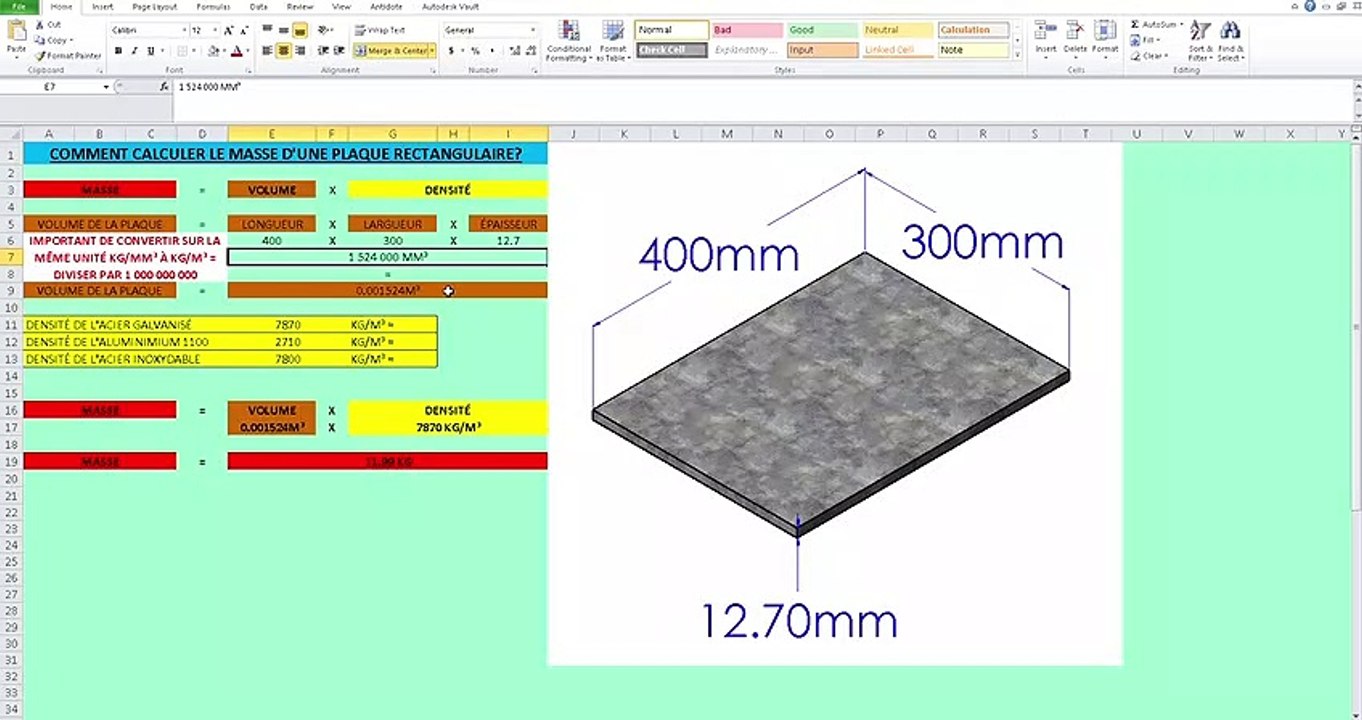Apply the Neutral style swatch

pos(897,30)
